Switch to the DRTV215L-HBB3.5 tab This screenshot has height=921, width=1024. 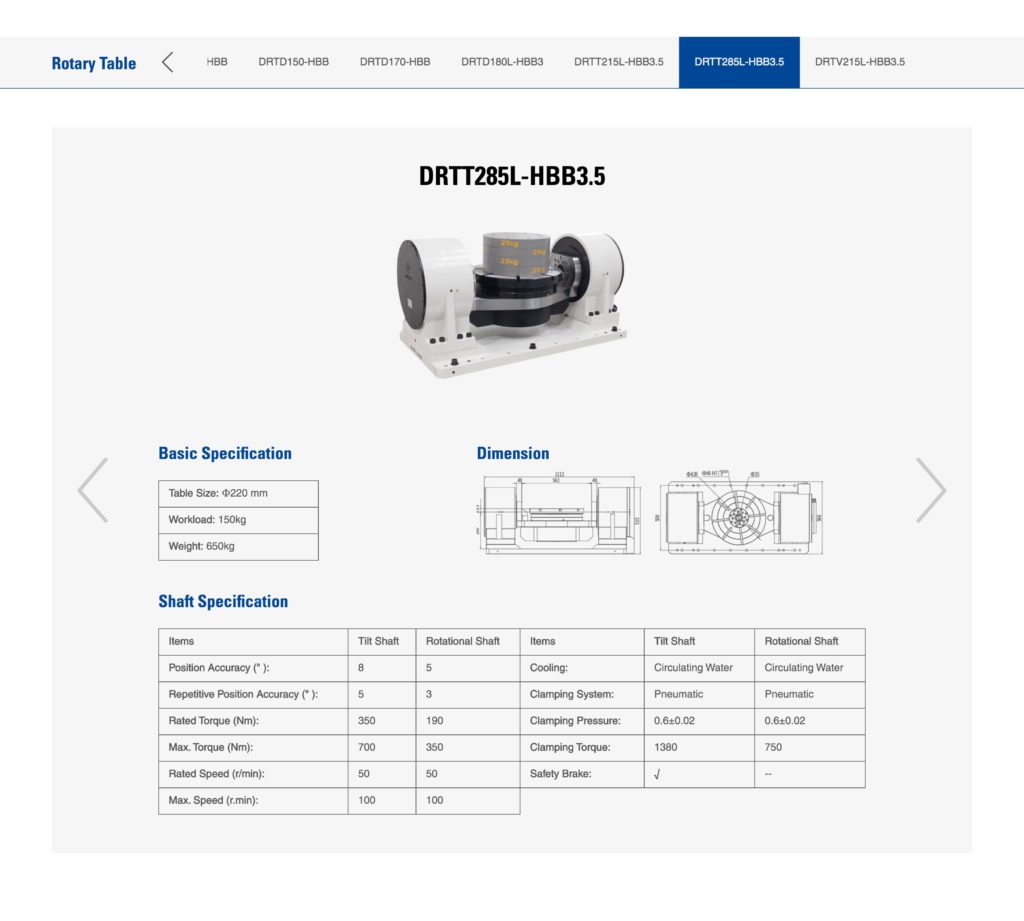tap(859, 62)
